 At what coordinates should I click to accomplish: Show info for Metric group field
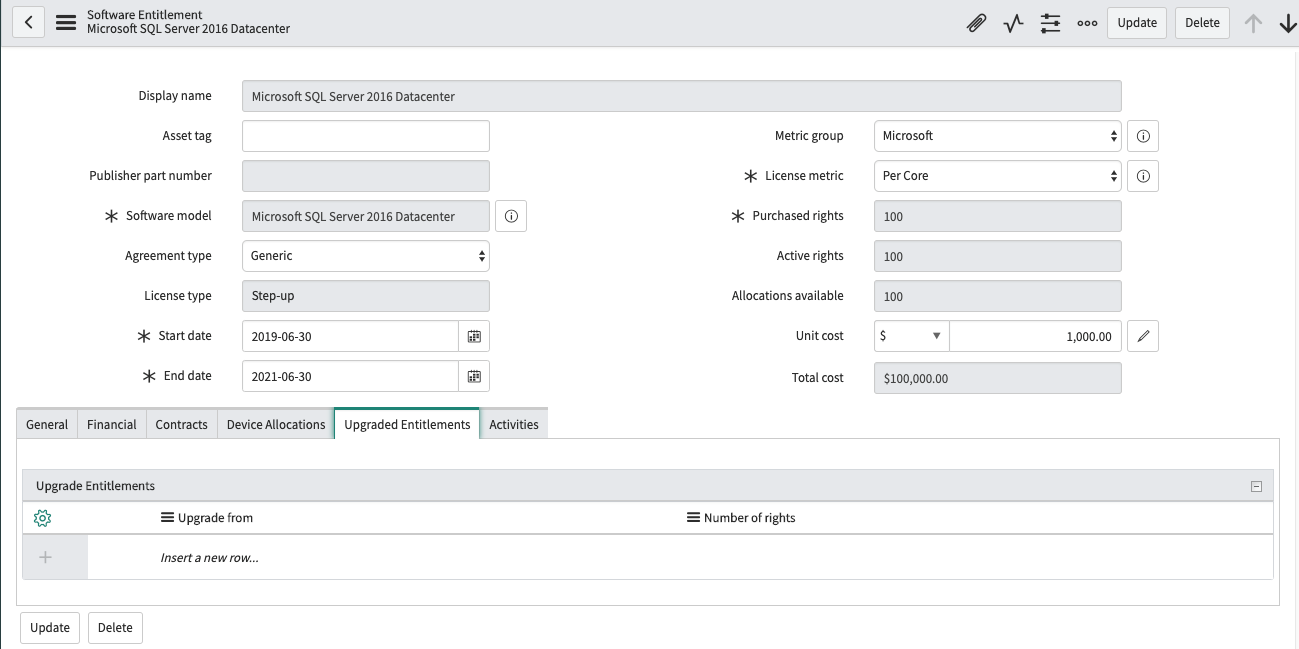(x=1143, y=136)
